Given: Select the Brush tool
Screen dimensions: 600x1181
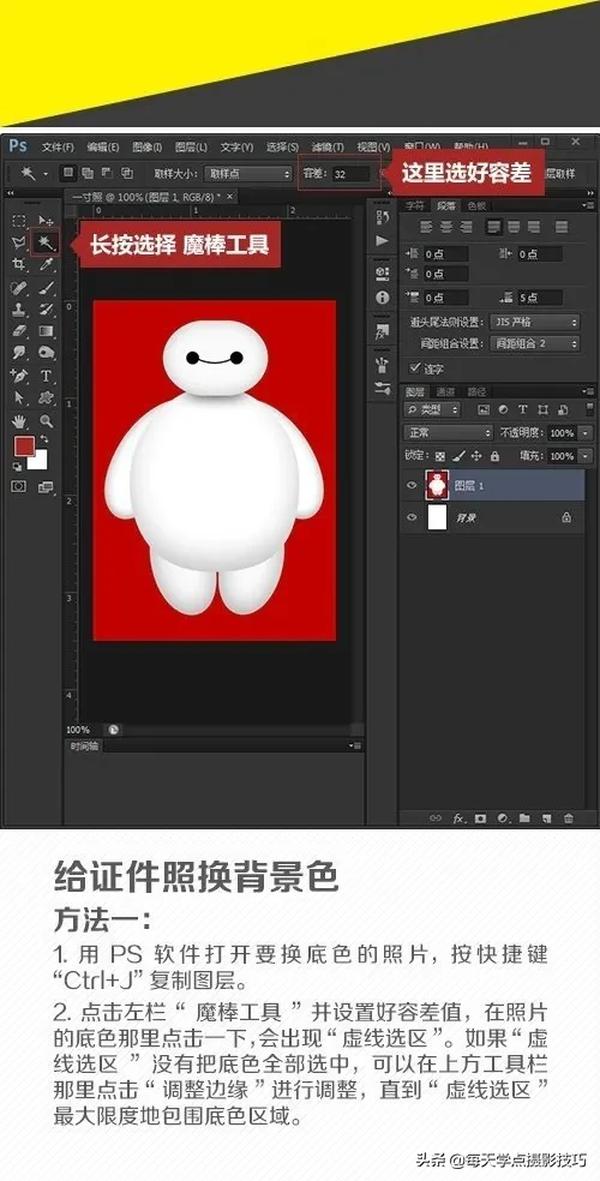Looking at the screenshot, I should pos(46,287).
